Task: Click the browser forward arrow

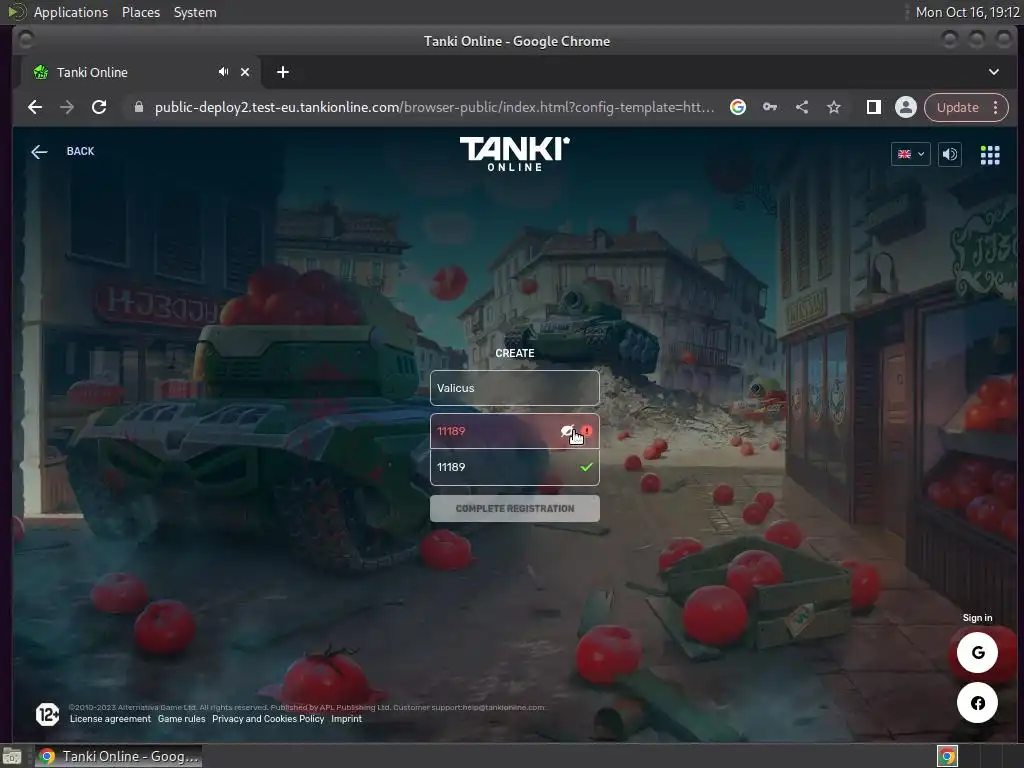Action: pyautogui.click(x=67, y=107)
